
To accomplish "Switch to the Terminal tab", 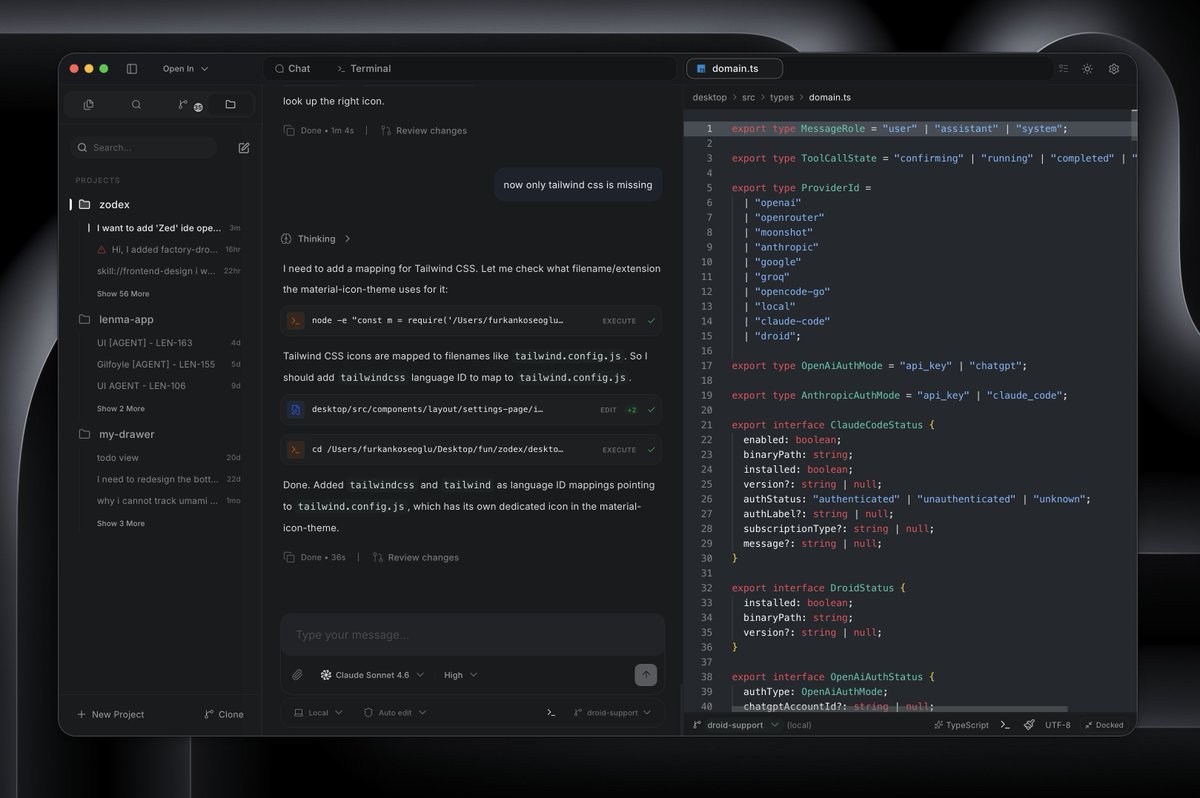I will coord(363,69).
